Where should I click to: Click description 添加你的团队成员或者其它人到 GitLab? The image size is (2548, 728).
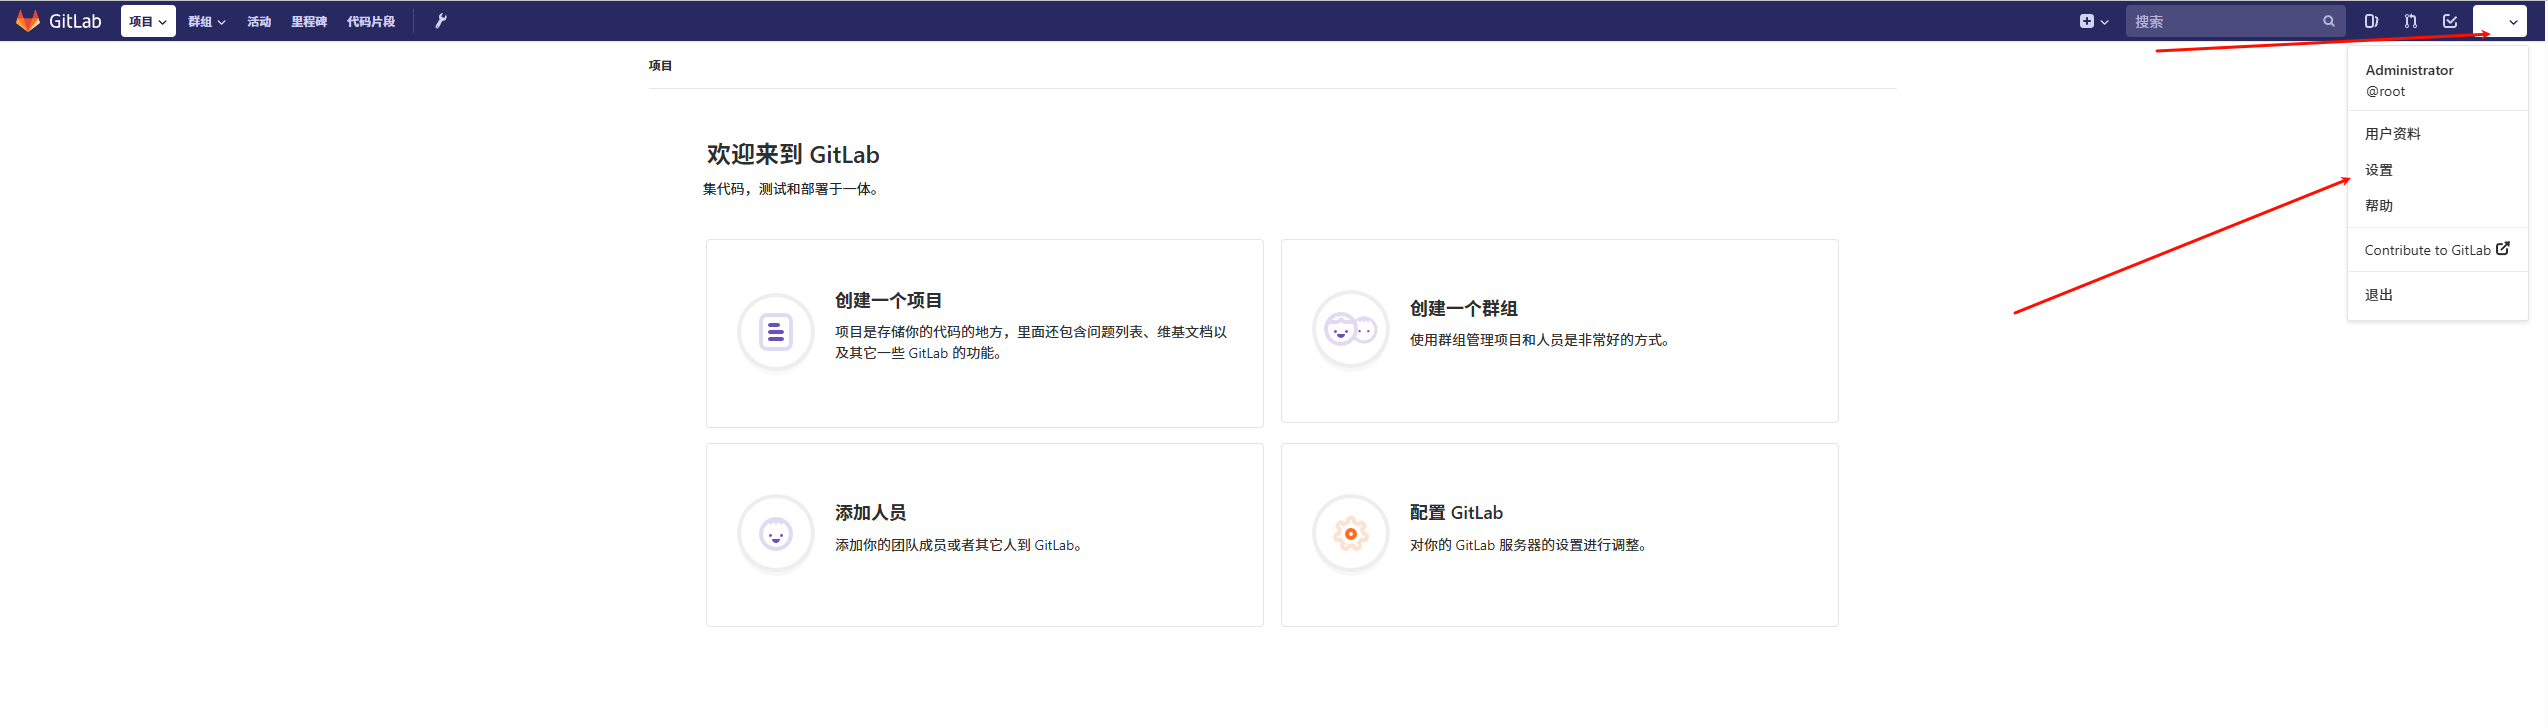click(x=958, y=545)
